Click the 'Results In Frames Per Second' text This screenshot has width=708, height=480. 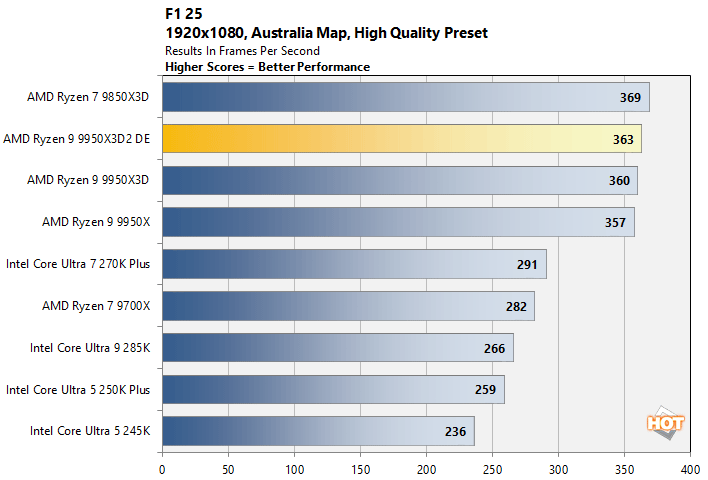(x=242, y=51)
